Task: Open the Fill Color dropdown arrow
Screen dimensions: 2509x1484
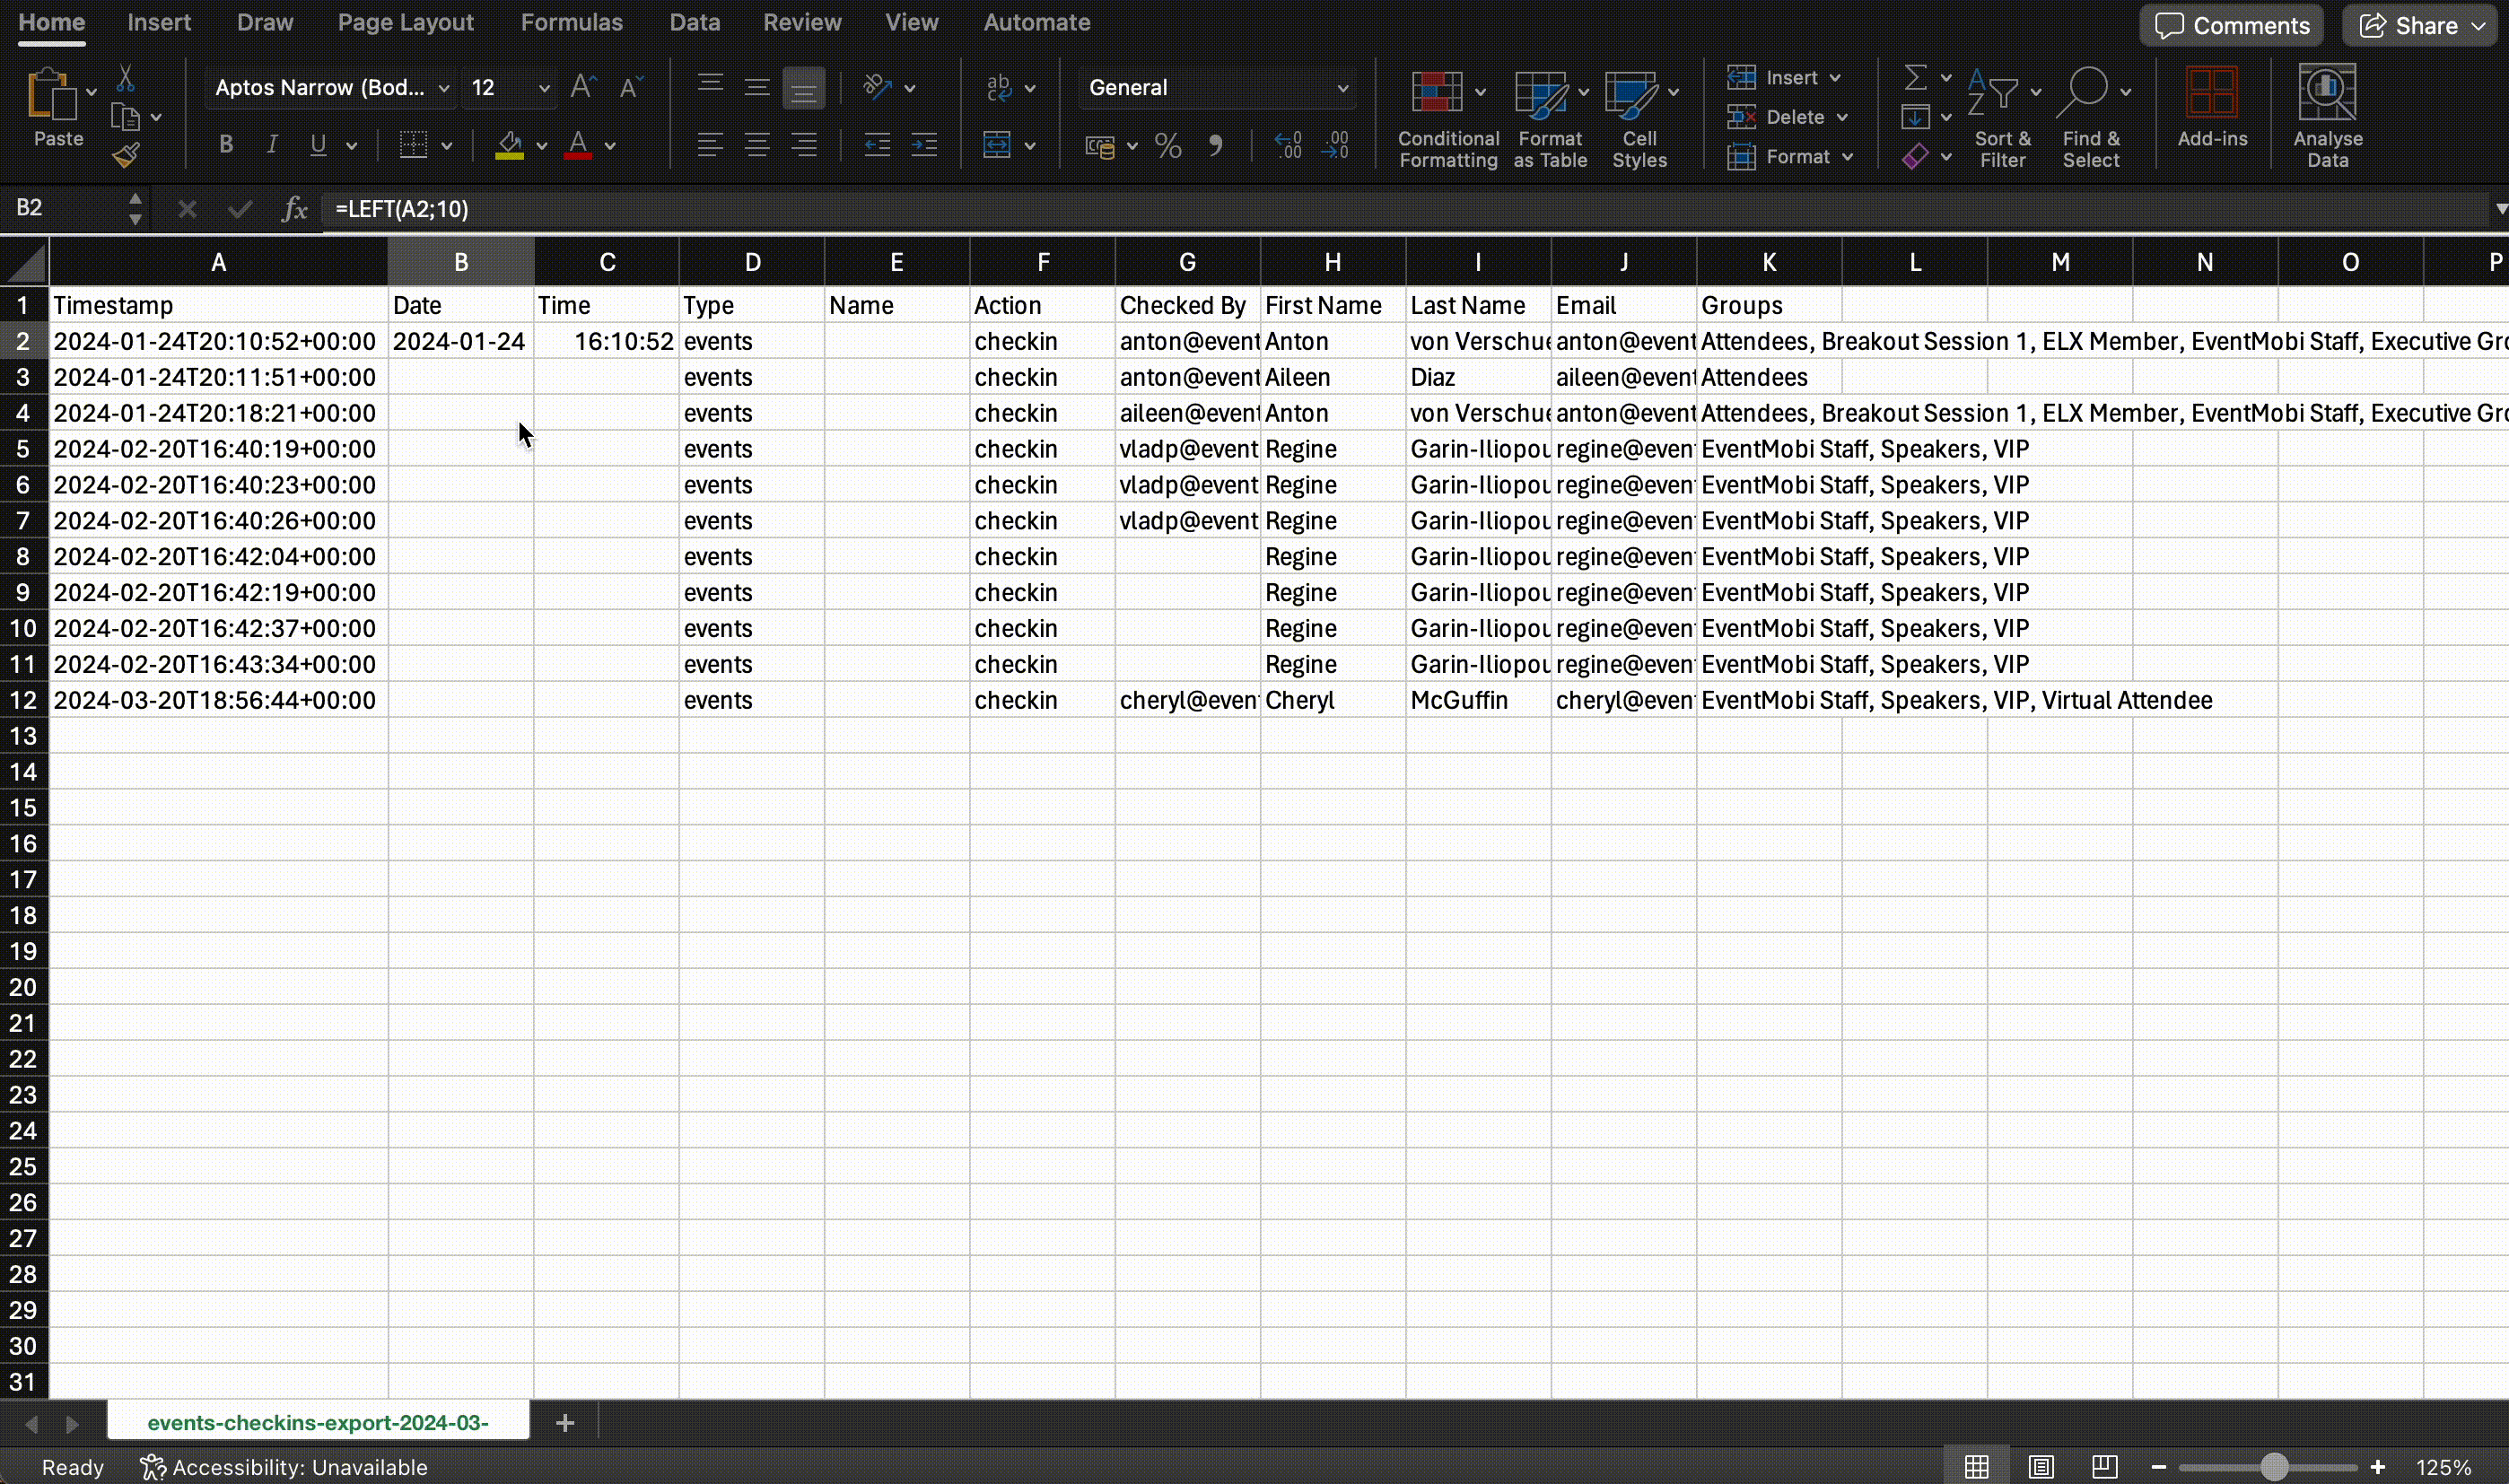Action: coord(541,145)
